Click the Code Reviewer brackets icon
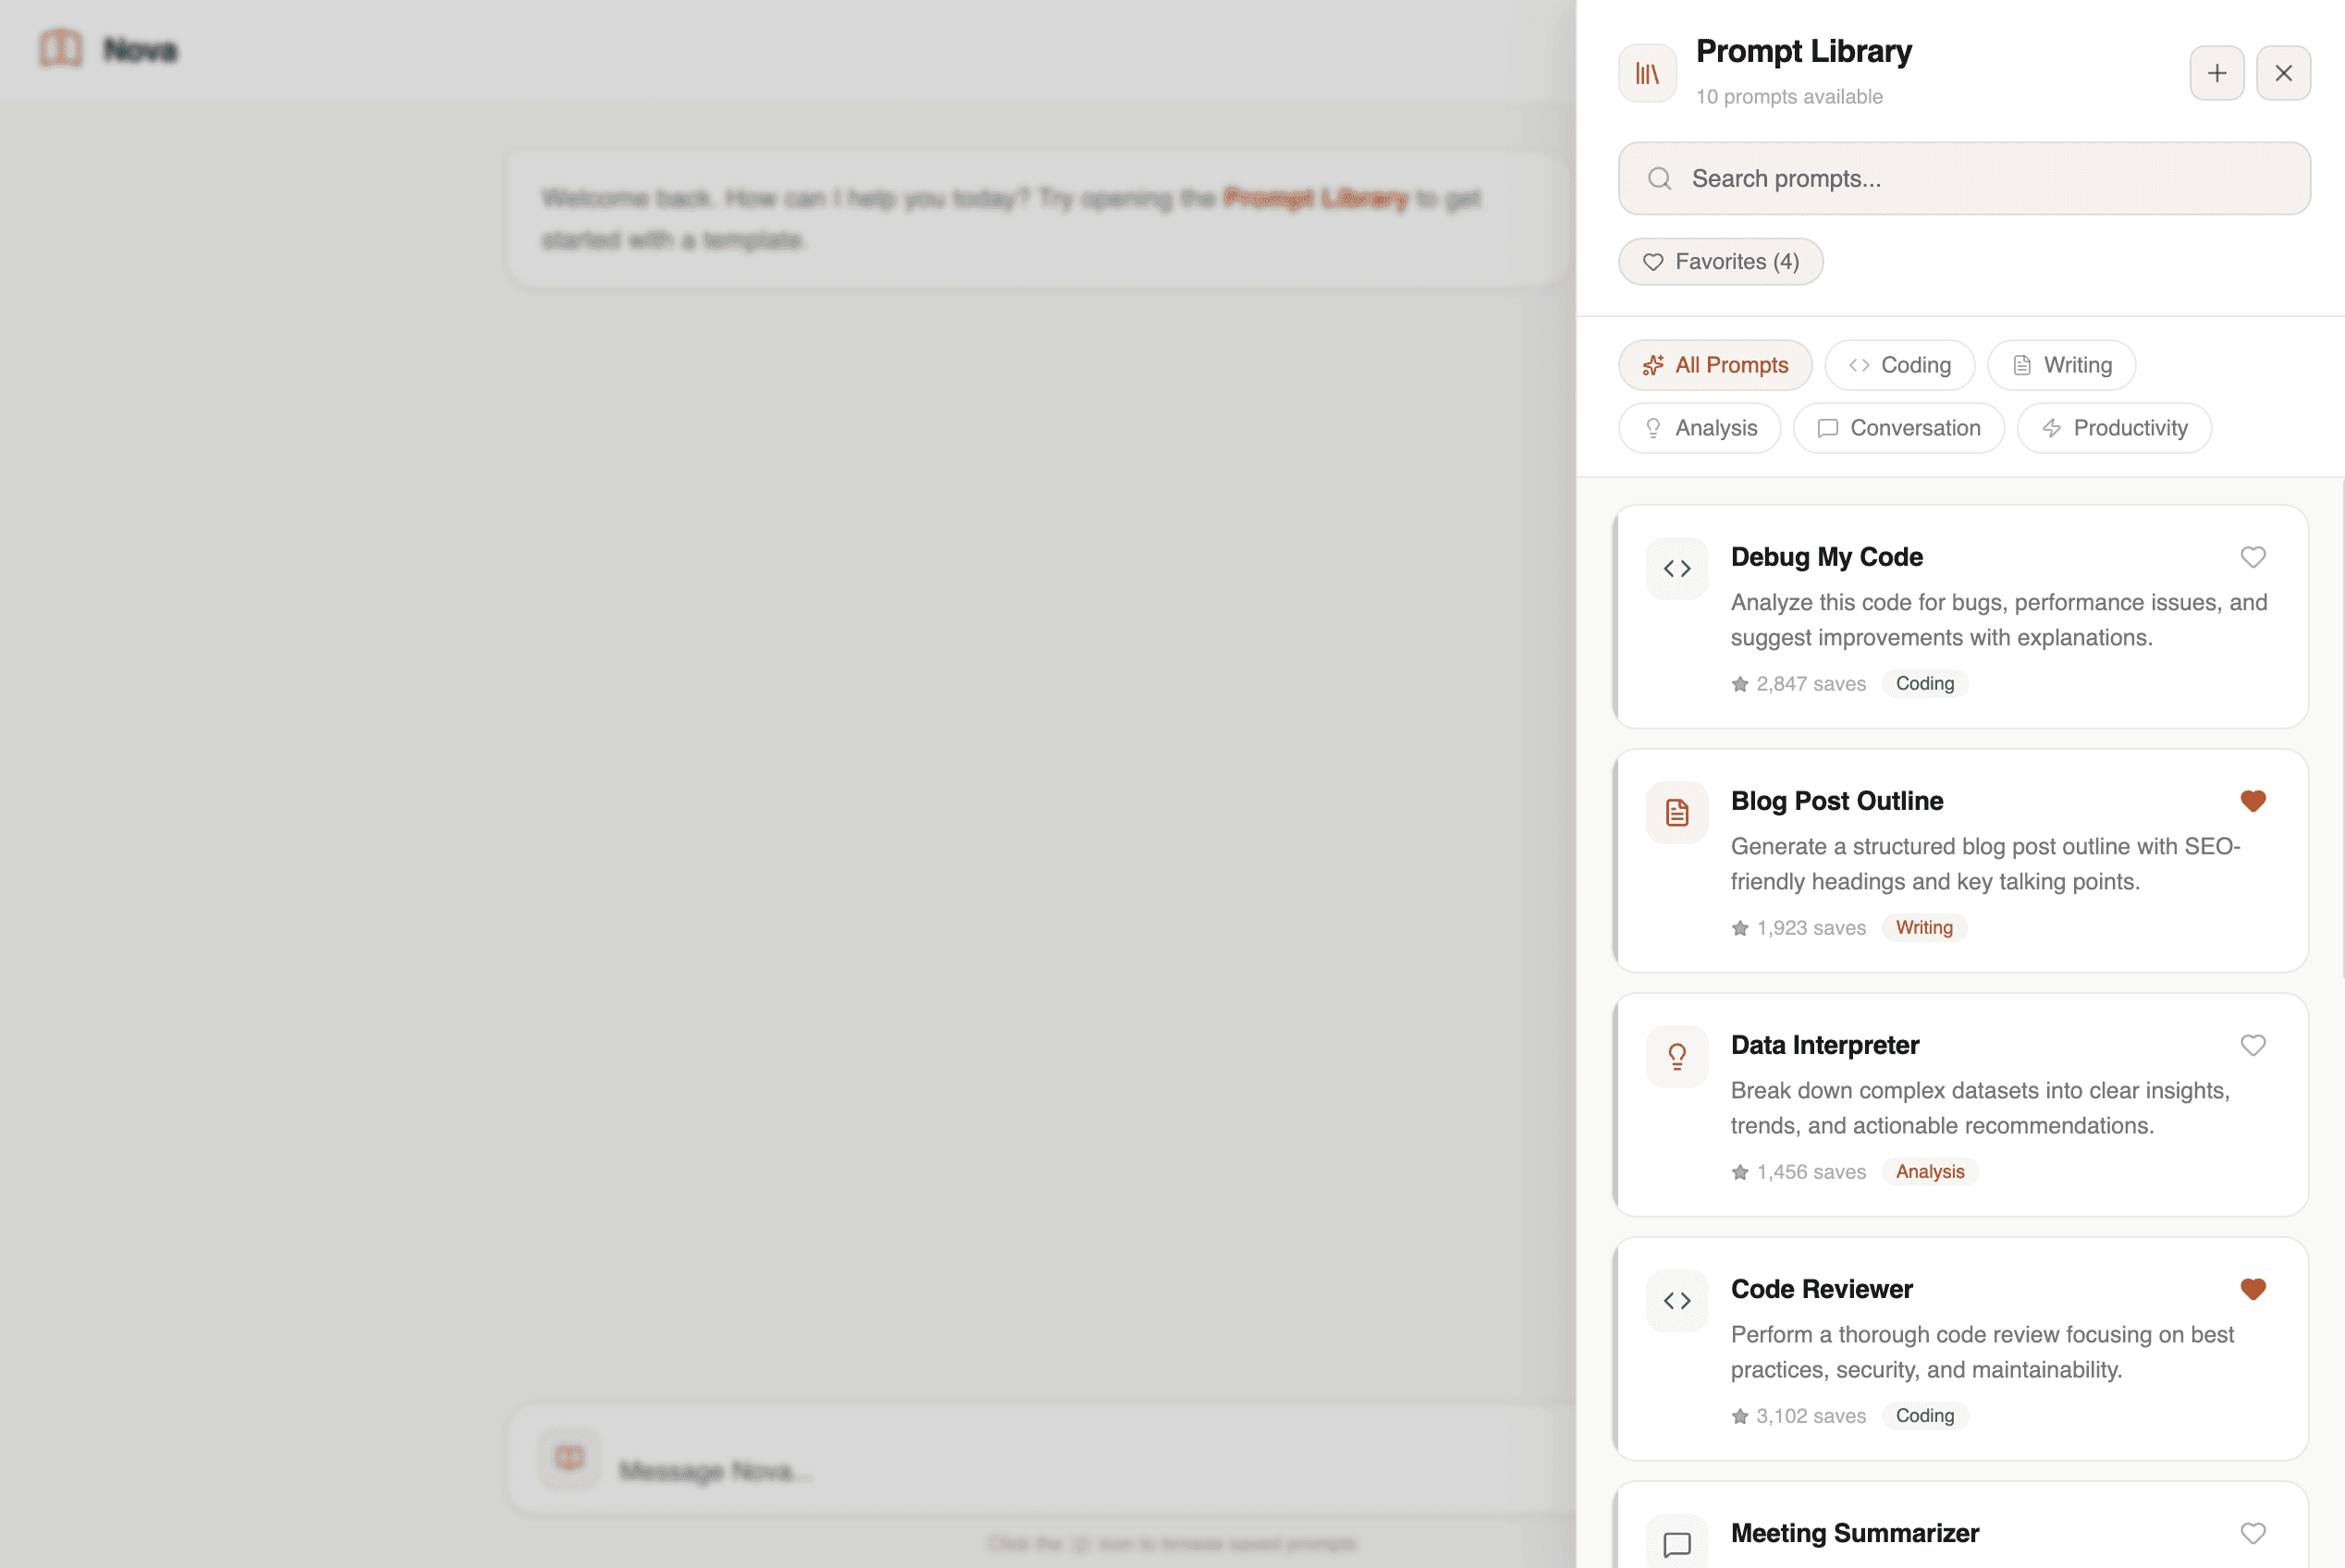Viewport: 2345px width, 1568px height. pyautogui.click(x=1677, y=1301)
